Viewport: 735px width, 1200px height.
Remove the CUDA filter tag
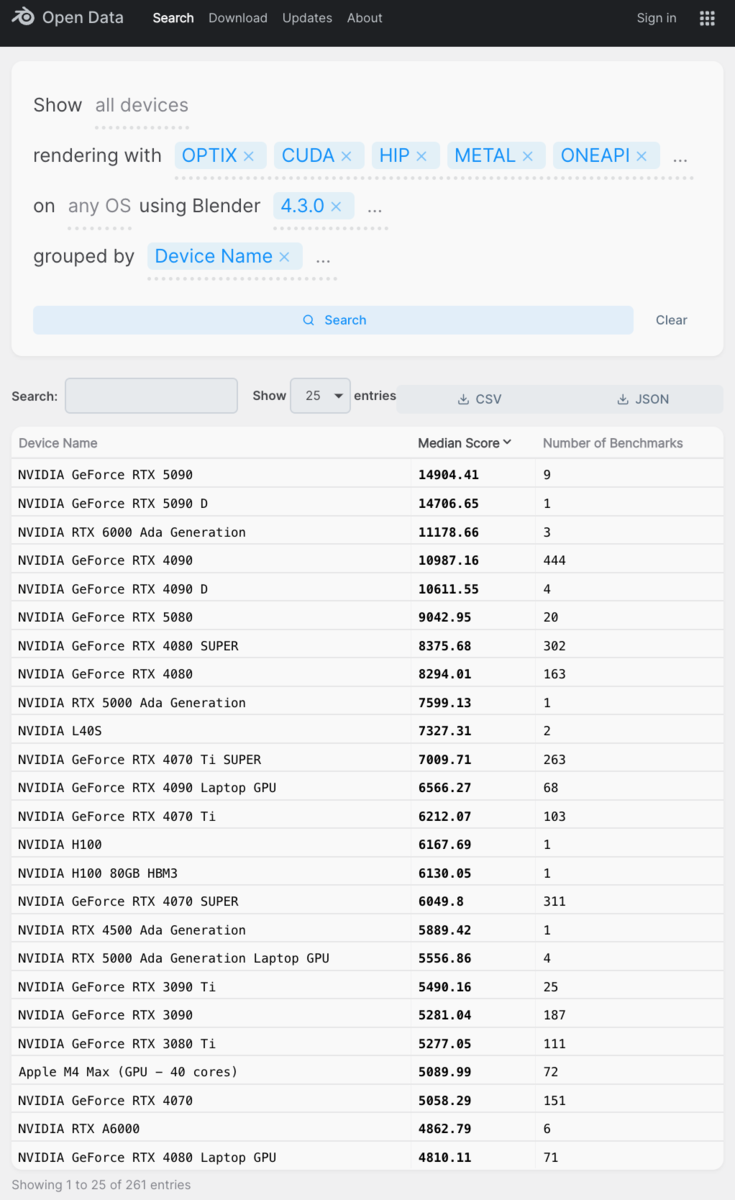pos(346,156)
